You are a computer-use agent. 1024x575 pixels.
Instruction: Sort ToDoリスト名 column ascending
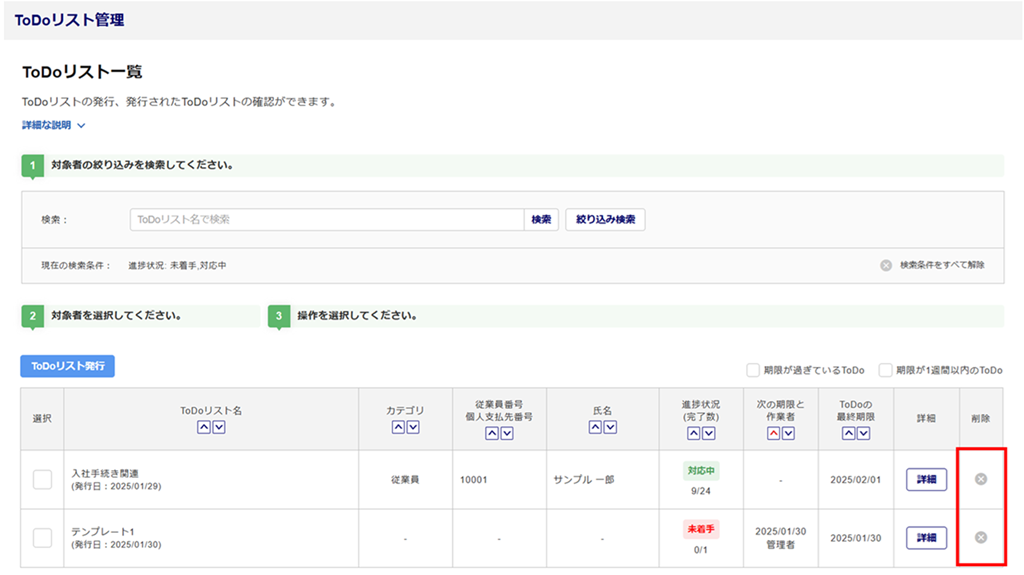(203, 428)
